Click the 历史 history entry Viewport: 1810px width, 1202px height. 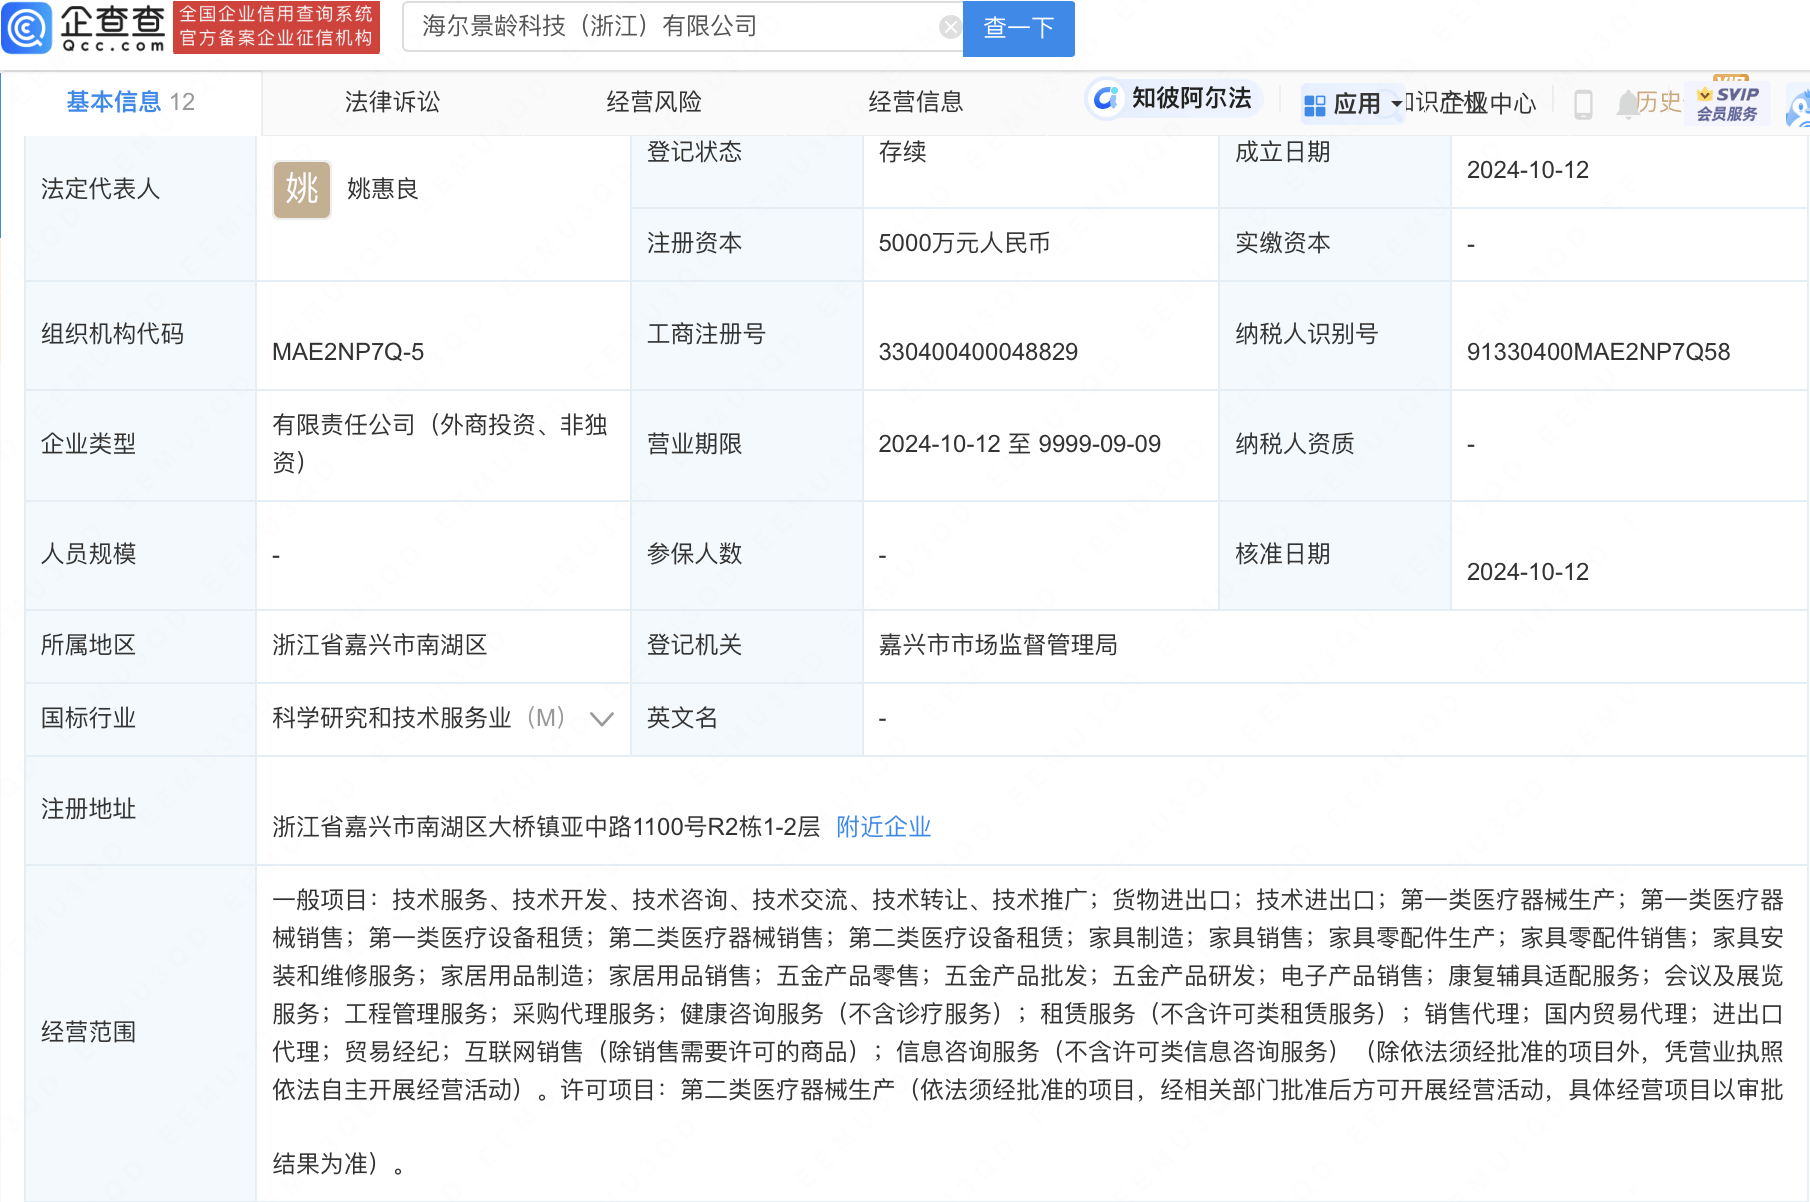(x=1661, y=103)
